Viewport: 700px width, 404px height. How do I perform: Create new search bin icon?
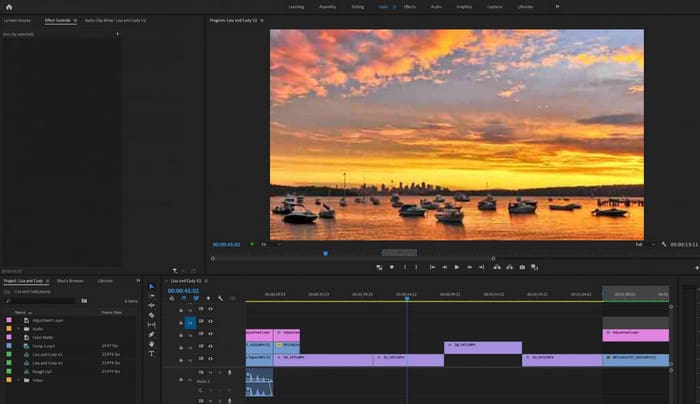[84, 301]
